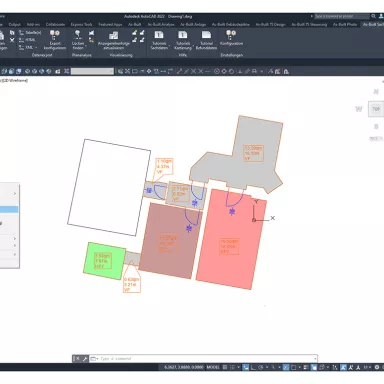Screen dimensions: 384x384
Task: Expand command history arrow on command line
Action: pyautogui.click(x=315, y=359)
